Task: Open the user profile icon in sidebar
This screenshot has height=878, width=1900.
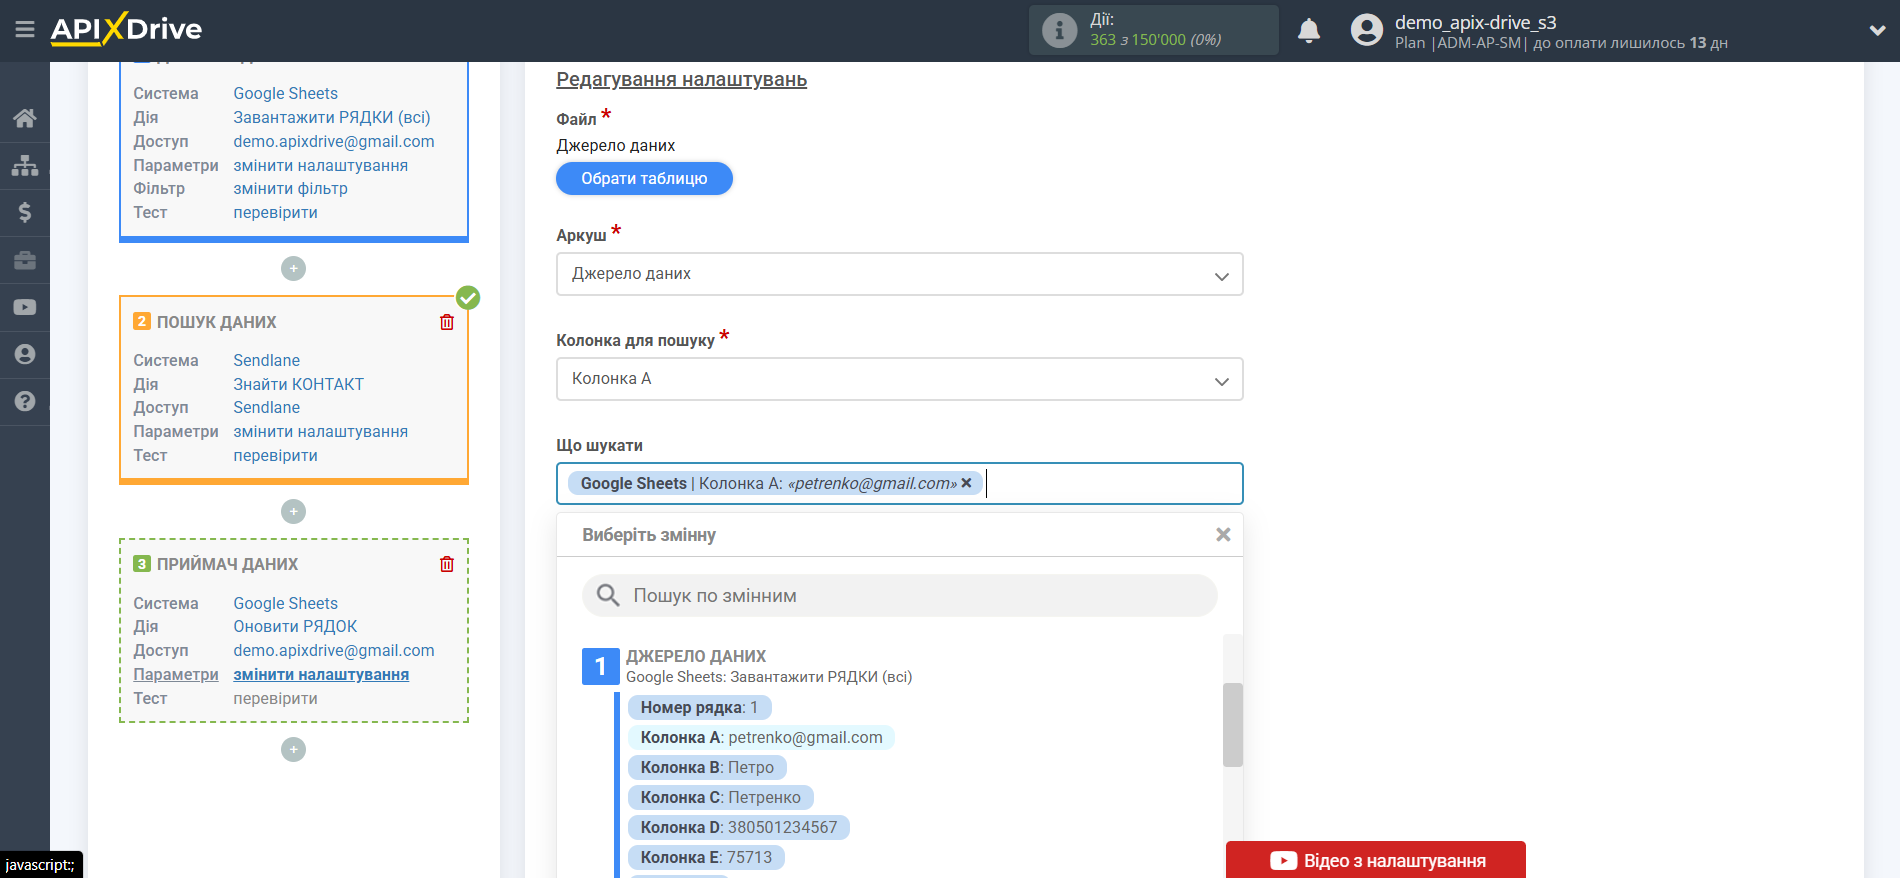Action: [x=25, y=354]
